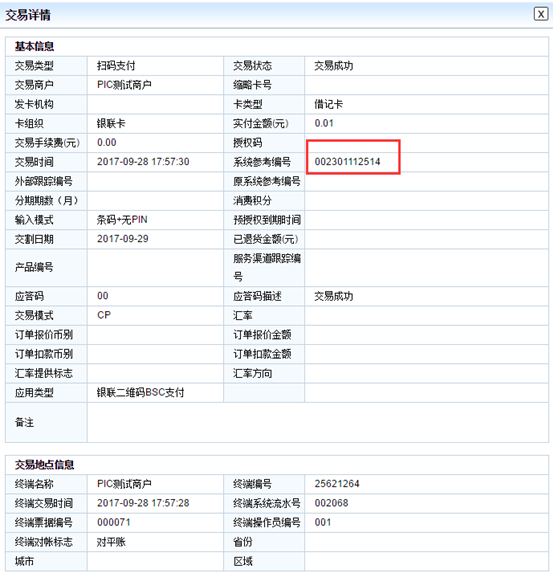The height and width of the screenshot is (572, 553).
Task: Select the 终端票据编号 value 000071
Action: (113, 522)
